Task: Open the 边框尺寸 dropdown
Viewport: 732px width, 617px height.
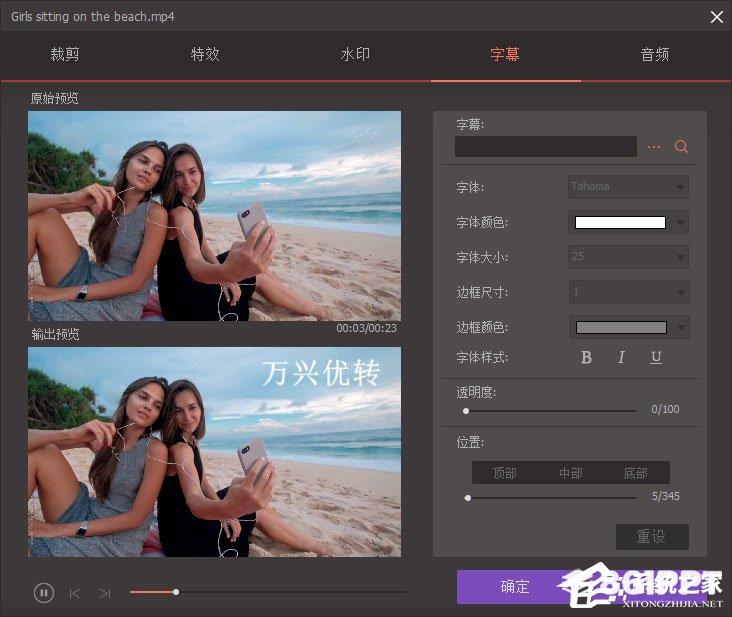Action: tap(629, 292)
